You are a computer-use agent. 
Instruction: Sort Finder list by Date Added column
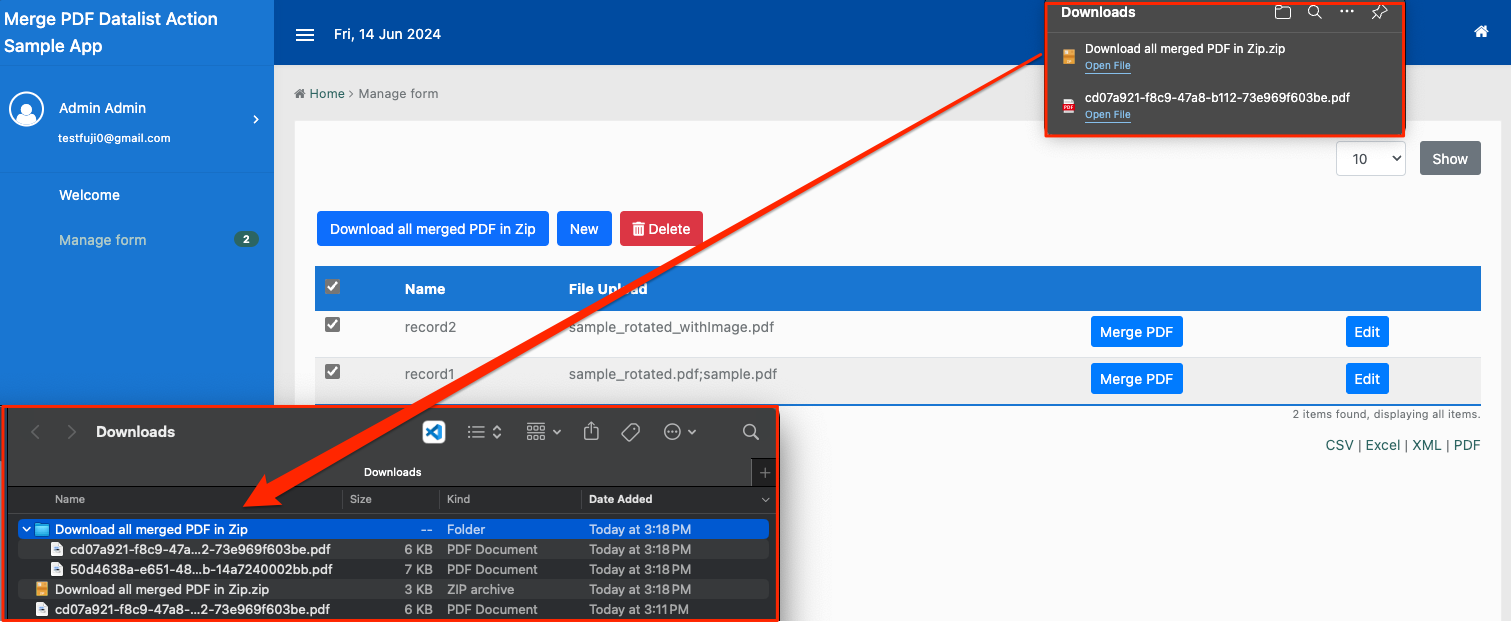click(620, 499)
